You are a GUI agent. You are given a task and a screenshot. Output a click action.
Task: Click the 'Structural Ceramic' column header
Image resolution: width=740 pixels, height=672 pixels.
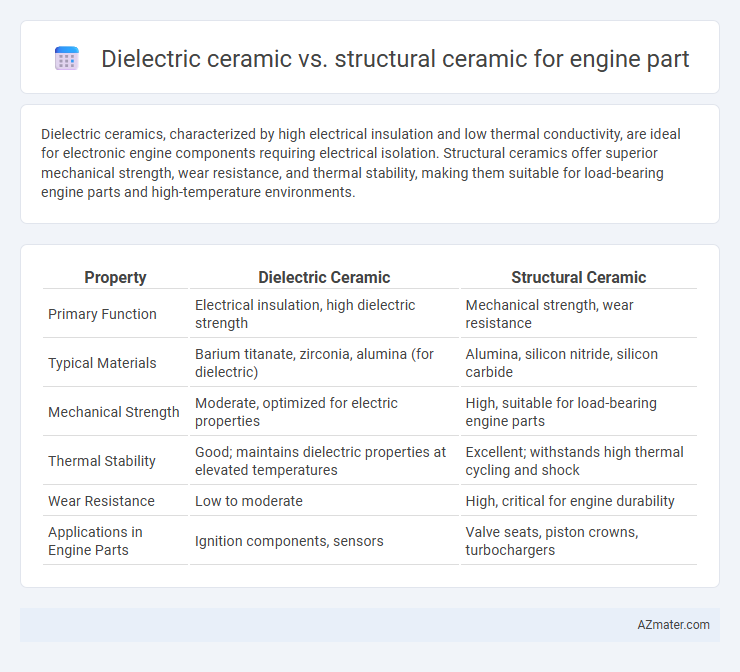578,277
